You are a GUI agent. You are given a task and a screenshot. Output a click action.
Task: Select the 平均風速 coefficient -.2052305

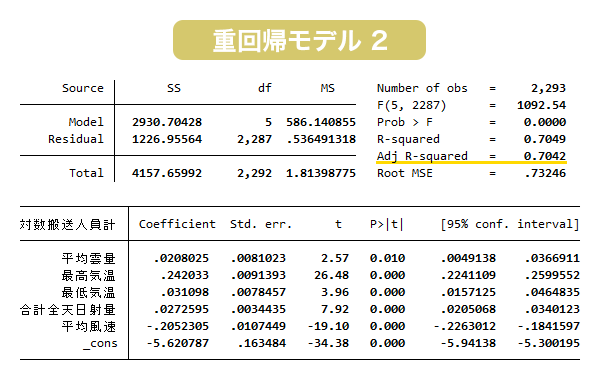tap(178, 326)
